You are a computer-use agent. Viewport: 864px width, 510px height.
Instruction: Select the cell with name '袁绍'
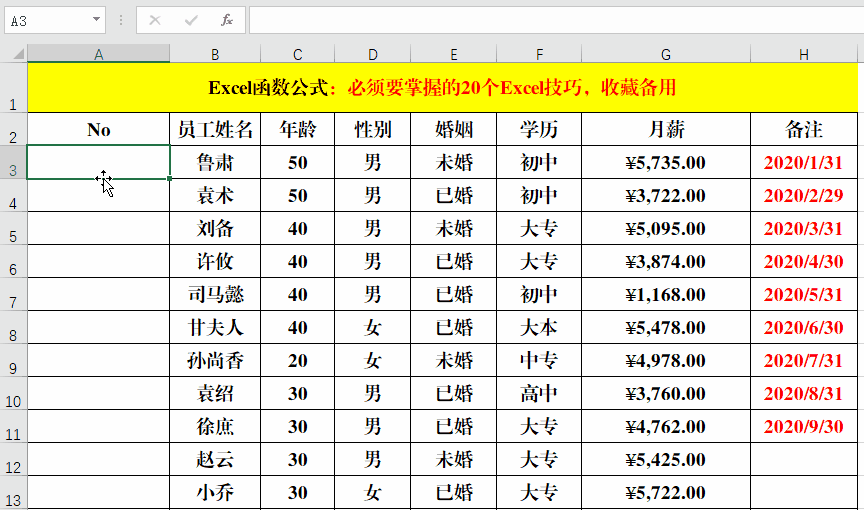tap(215, 394)
